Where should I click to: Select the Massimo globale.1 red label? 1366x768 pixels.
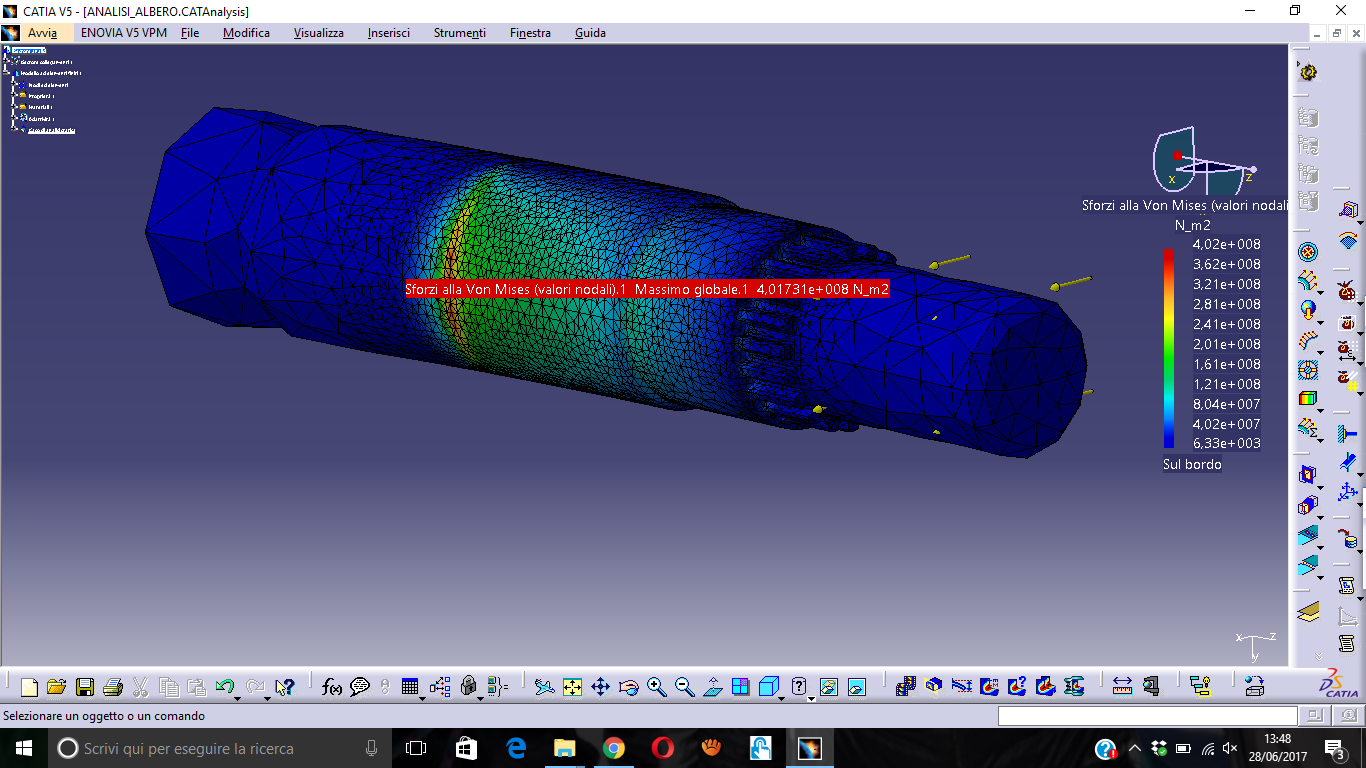pyautogui.click(x=647, y=289)
